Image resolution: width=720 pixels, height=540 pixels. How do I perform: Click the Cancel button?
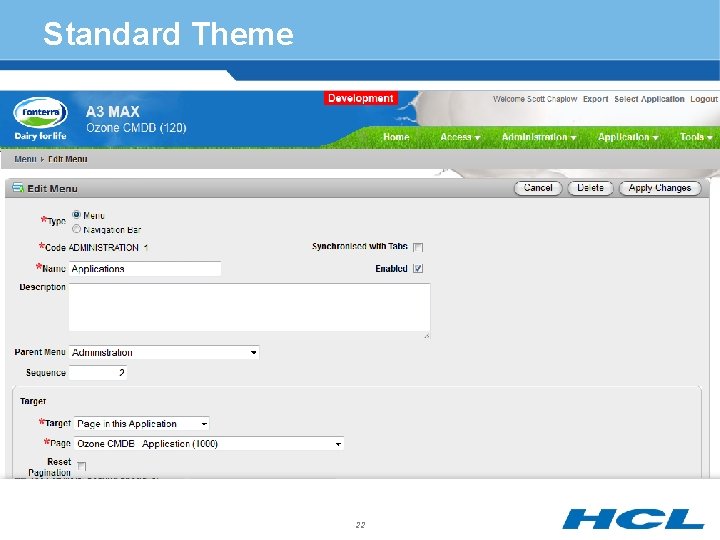[x=538, y=188]
